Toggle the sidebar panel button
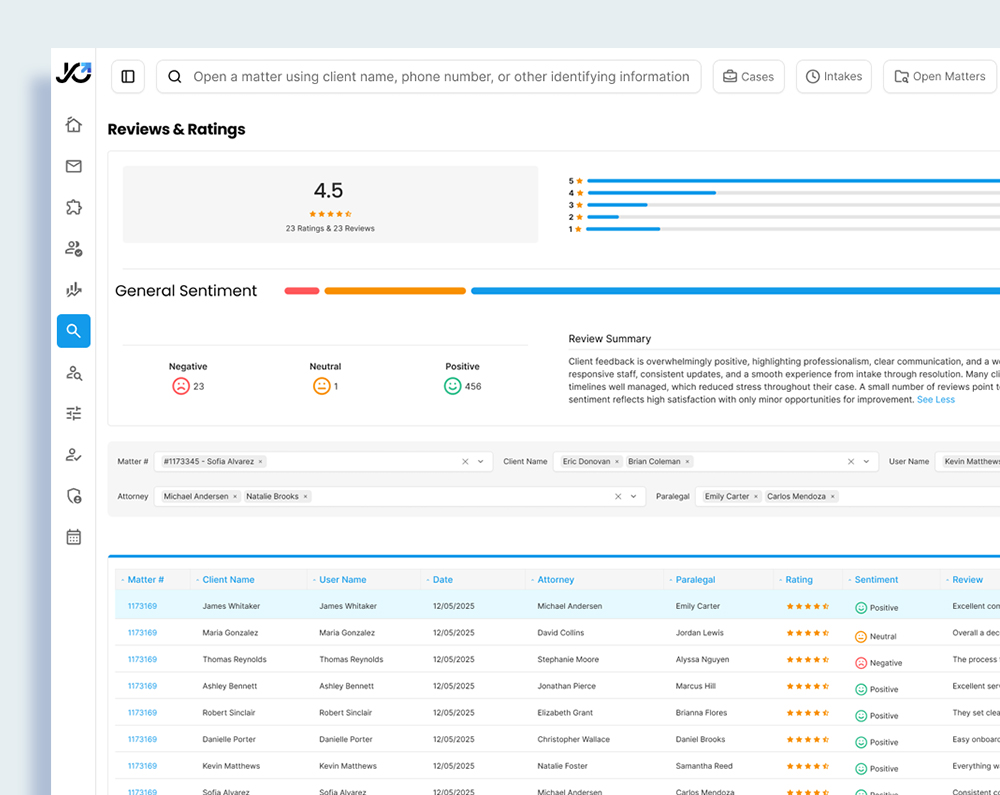 click(128, 77)
